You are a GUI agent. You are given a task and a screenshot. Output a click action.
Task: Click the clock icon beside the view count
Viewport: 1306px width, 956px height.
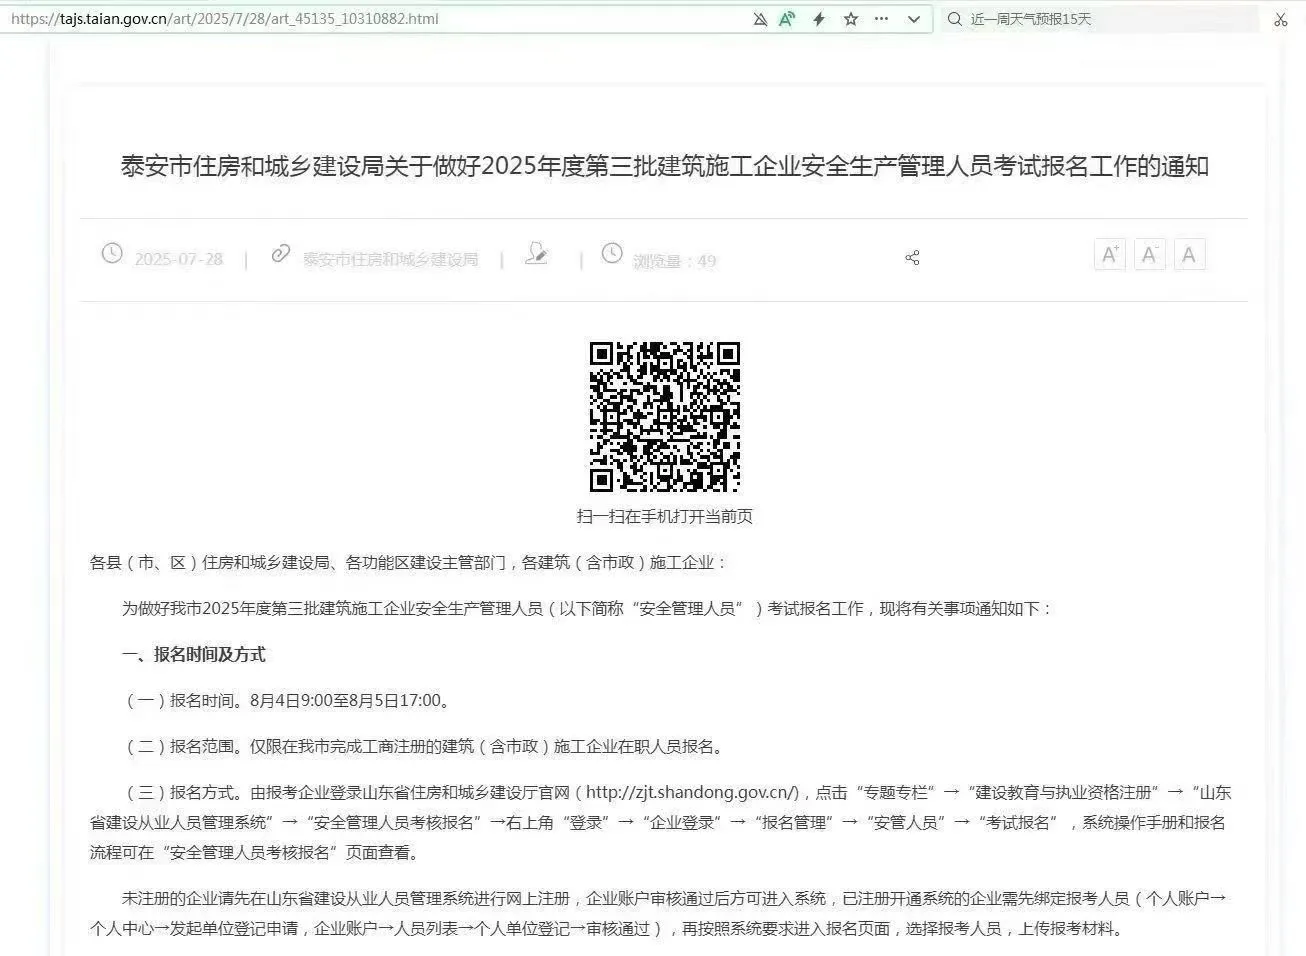point(612,254)
